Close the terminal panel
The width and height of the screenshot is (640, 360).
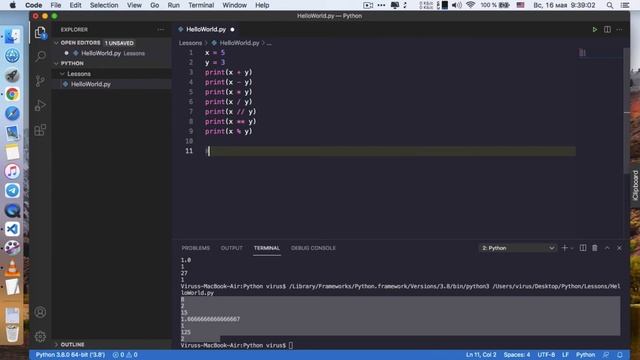(x=619, y=248)
